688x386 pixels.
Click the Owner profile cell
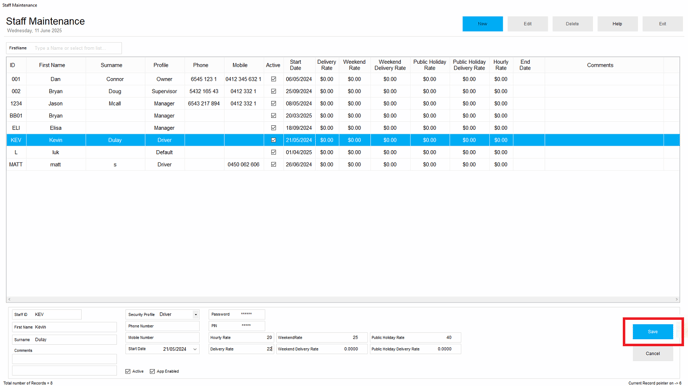[x=165, y=79]
